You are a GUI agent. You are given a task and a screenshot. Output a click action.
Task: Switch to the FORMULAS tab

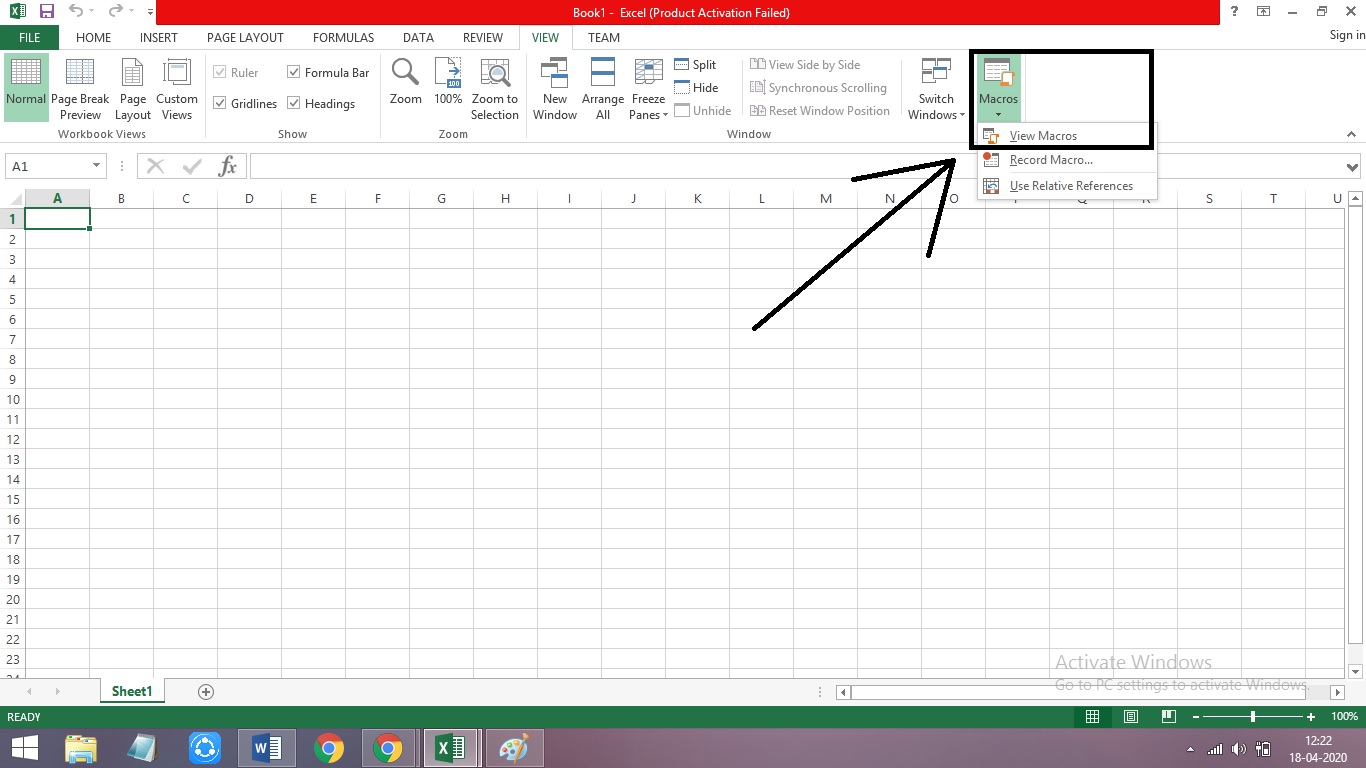pyautogui.click(x=343, y=37)
